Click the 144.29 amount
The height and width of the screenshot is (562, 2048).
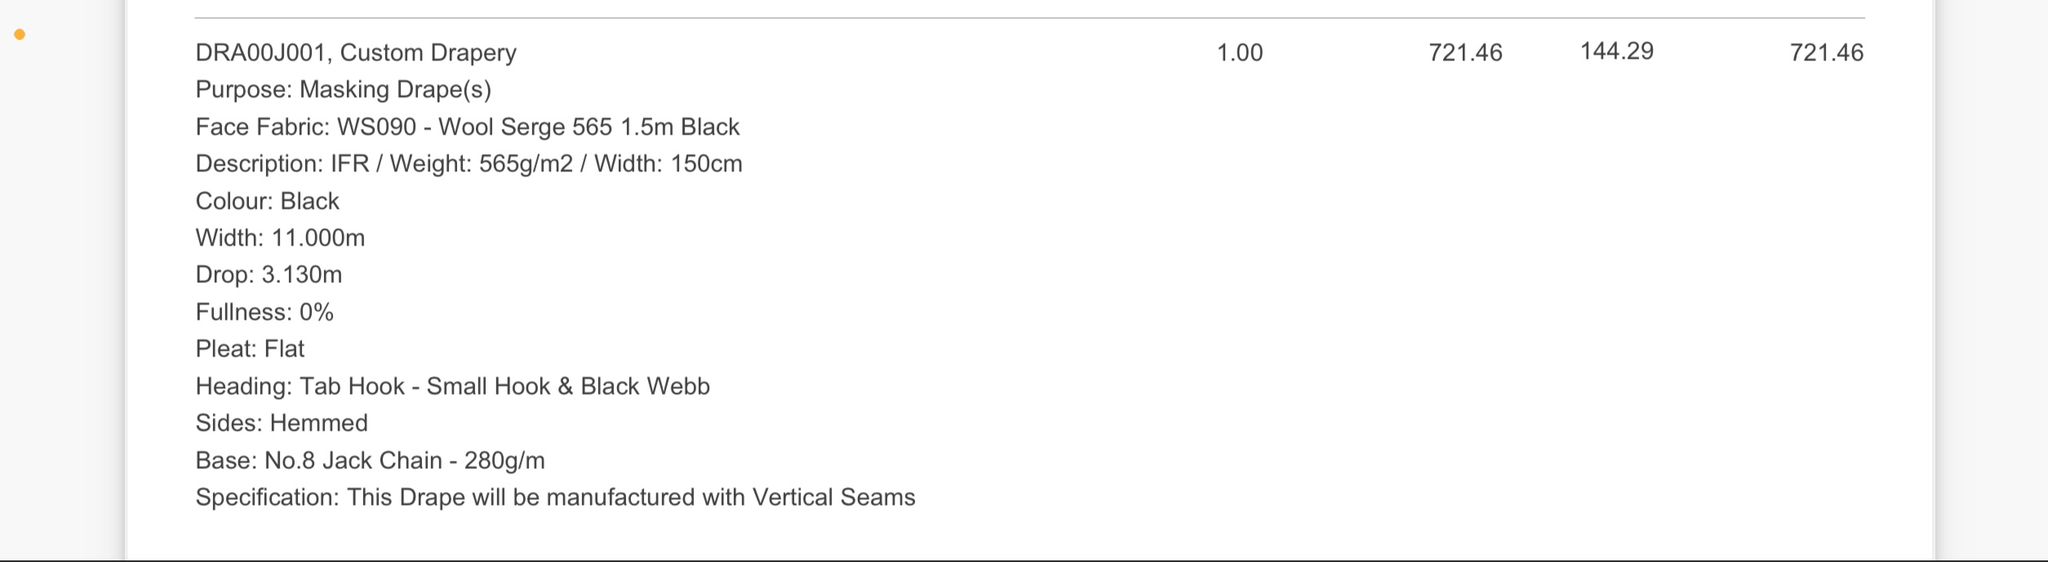[1616, 51]
